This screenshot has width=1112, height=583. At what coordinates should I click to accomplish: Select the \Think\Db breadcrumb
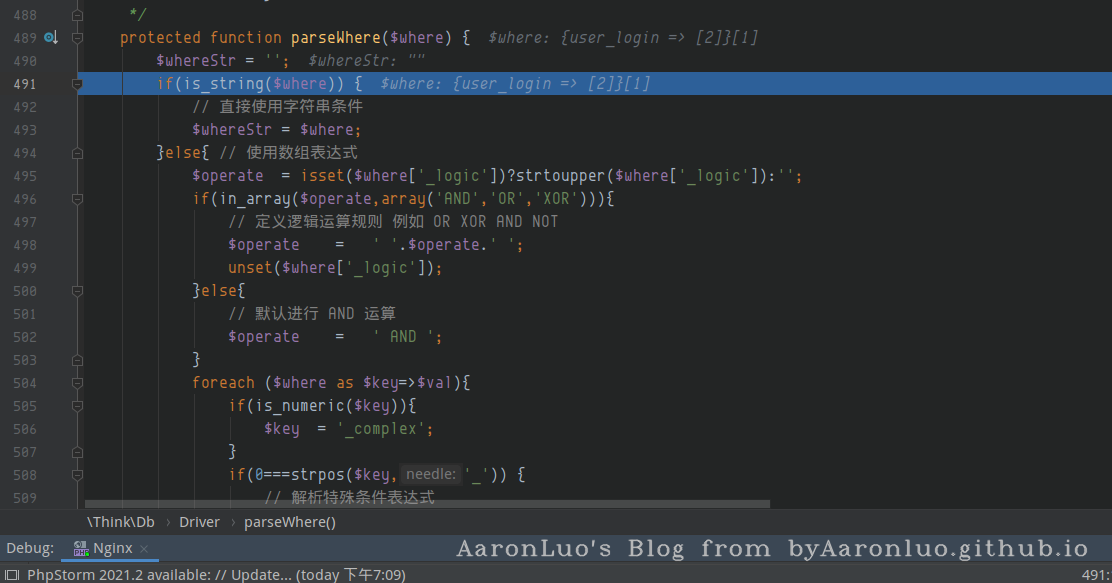coord(120,522)
